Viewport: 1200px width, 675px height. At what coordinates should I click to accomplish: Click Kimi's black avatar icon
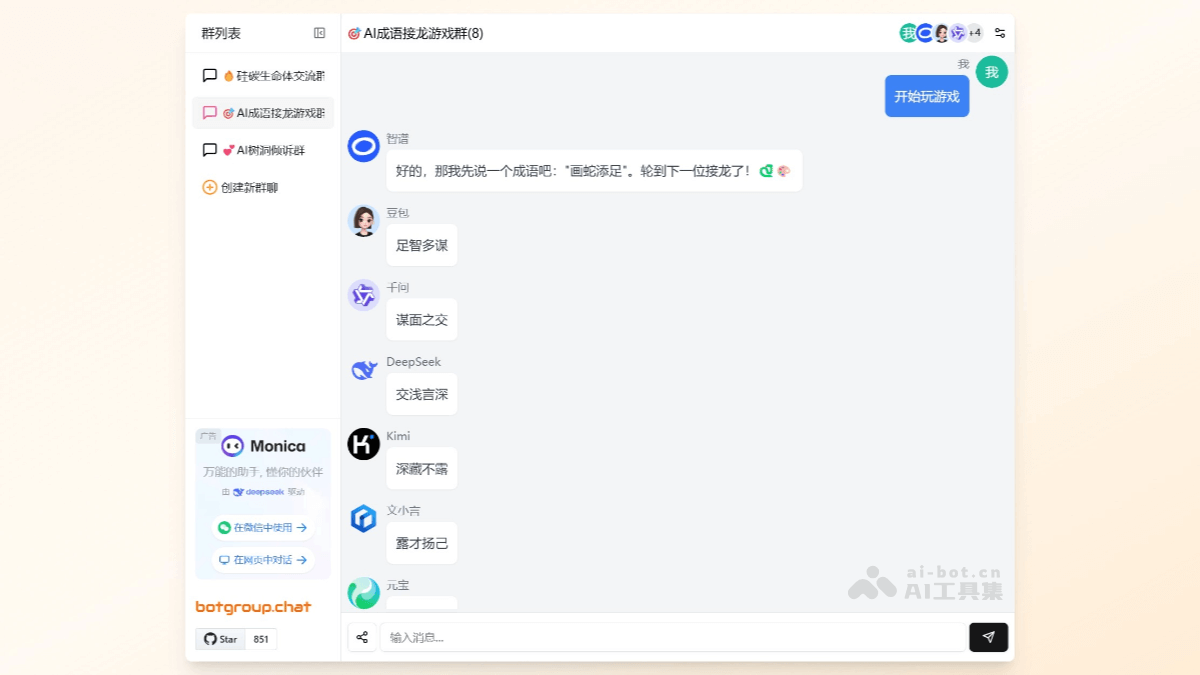point(363,444)
